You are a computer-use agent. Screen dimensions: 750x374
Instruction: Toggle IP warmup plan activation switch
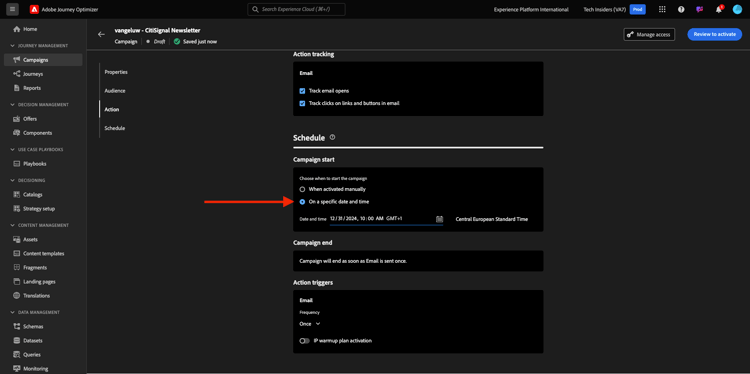coord(305,341)
